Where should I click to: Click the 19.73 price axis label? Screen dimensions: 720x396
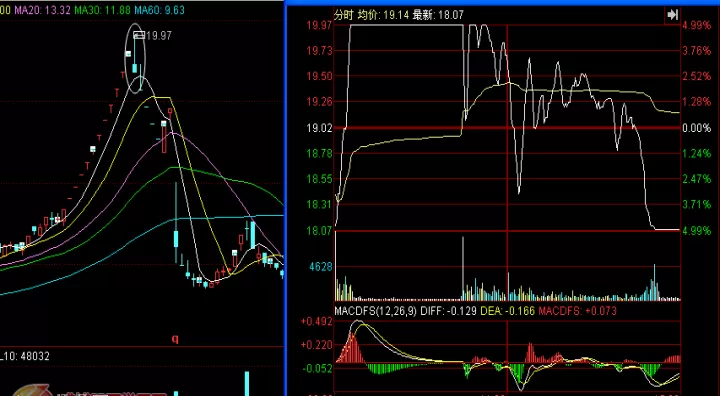pos(319,51)
